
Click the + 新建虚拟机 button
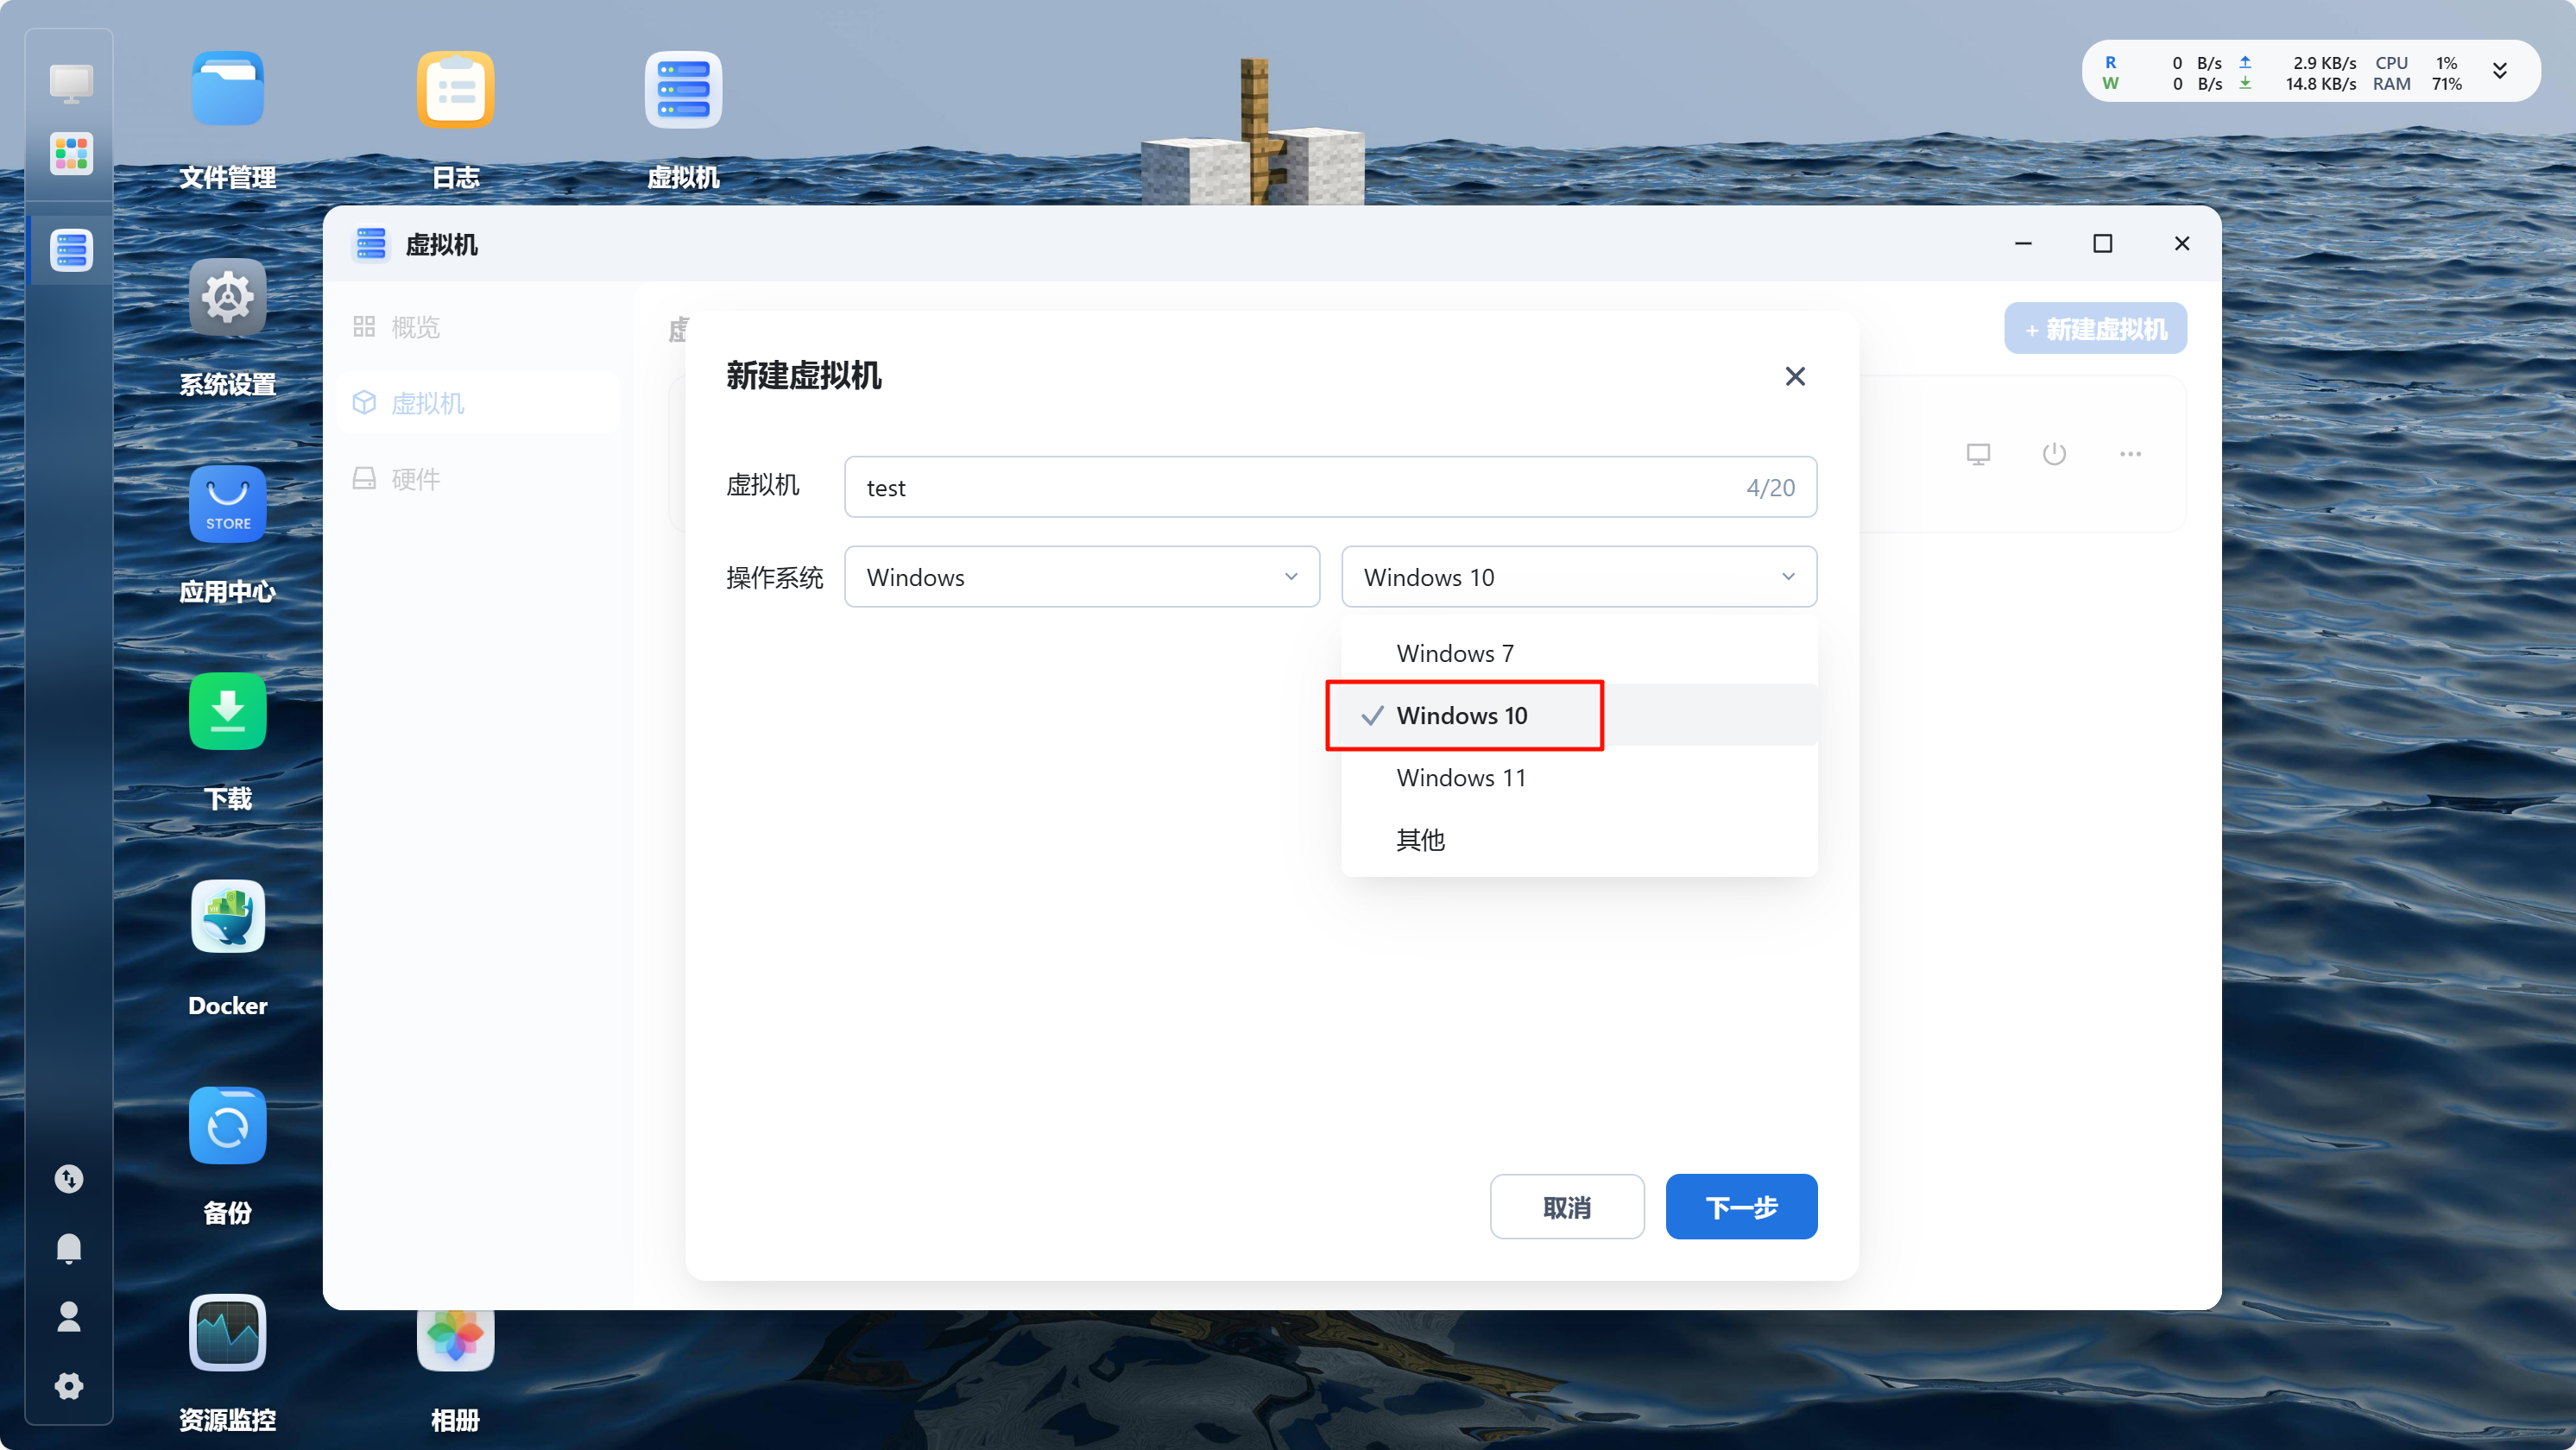coord(2095,329)
